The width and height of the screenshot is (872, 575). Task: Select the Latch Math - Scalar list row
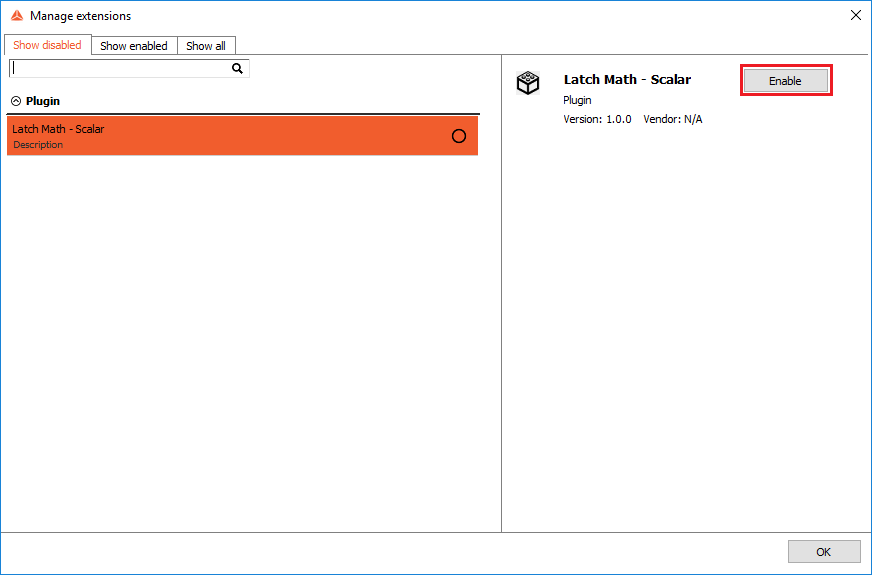pyautogui.click(x=242, y=136)
